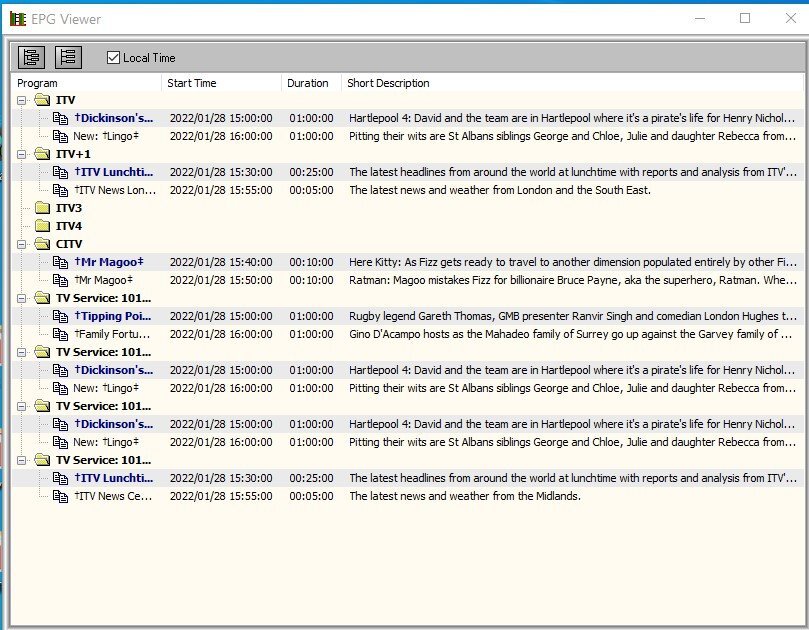Collapse the ITV+1 channel node
Screen dimensions: 809x630
point(21,154)
